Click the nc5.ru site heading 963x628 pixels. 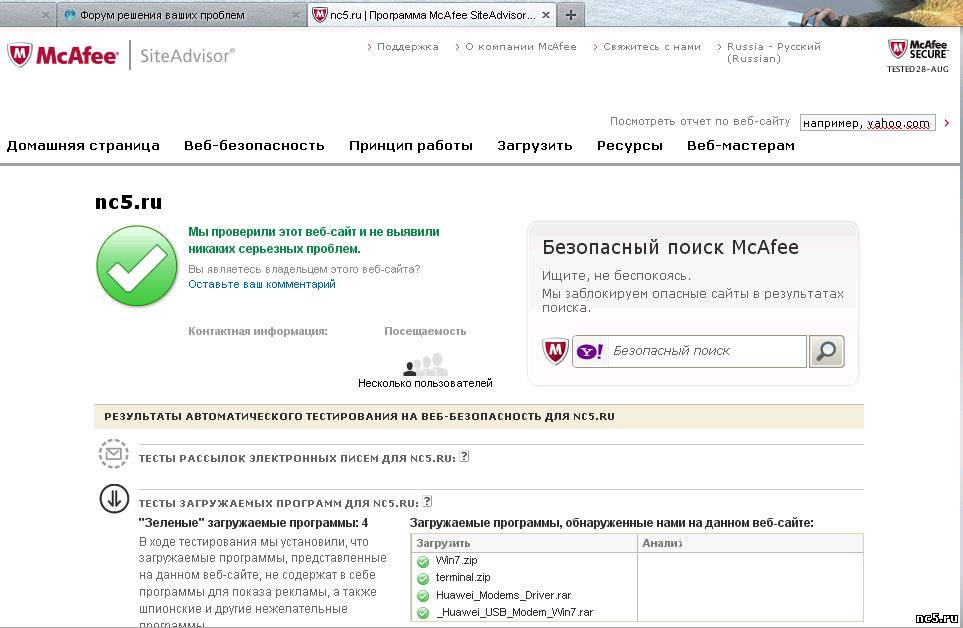click(x=128, y=202)
